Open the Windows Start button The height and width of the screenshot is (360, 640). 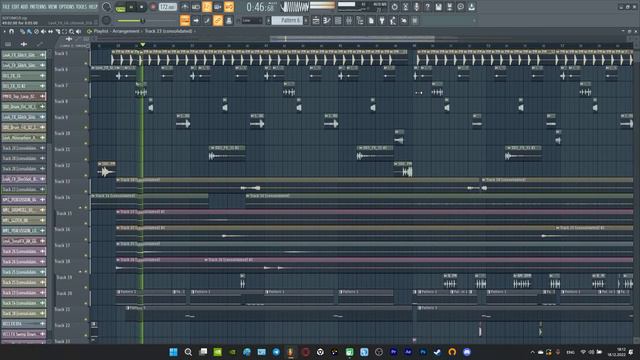click(x=173, y=352)
